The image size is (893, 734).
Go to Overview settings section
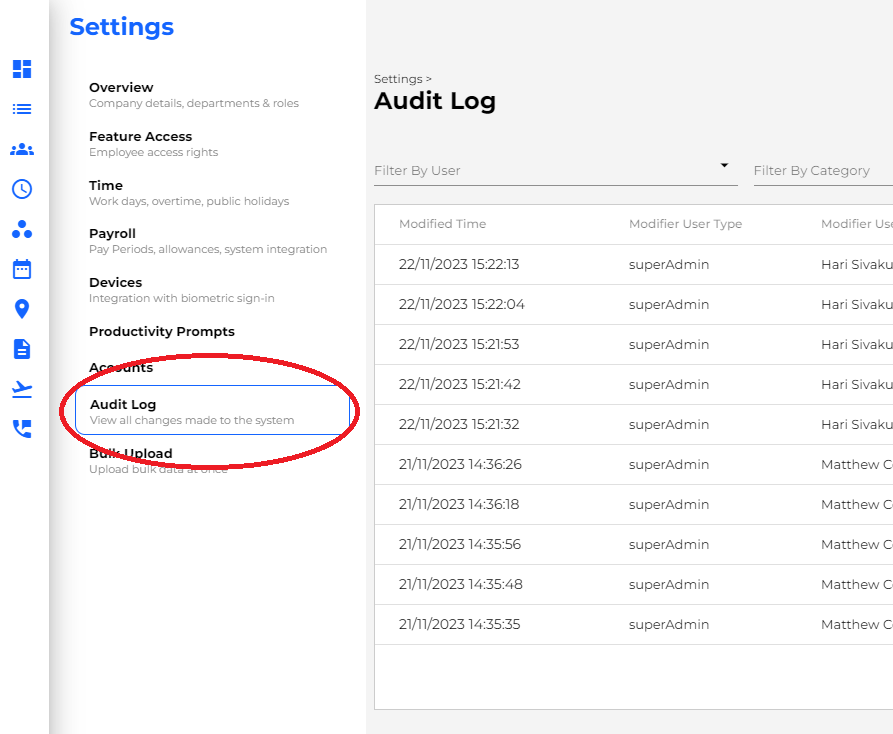121,88
